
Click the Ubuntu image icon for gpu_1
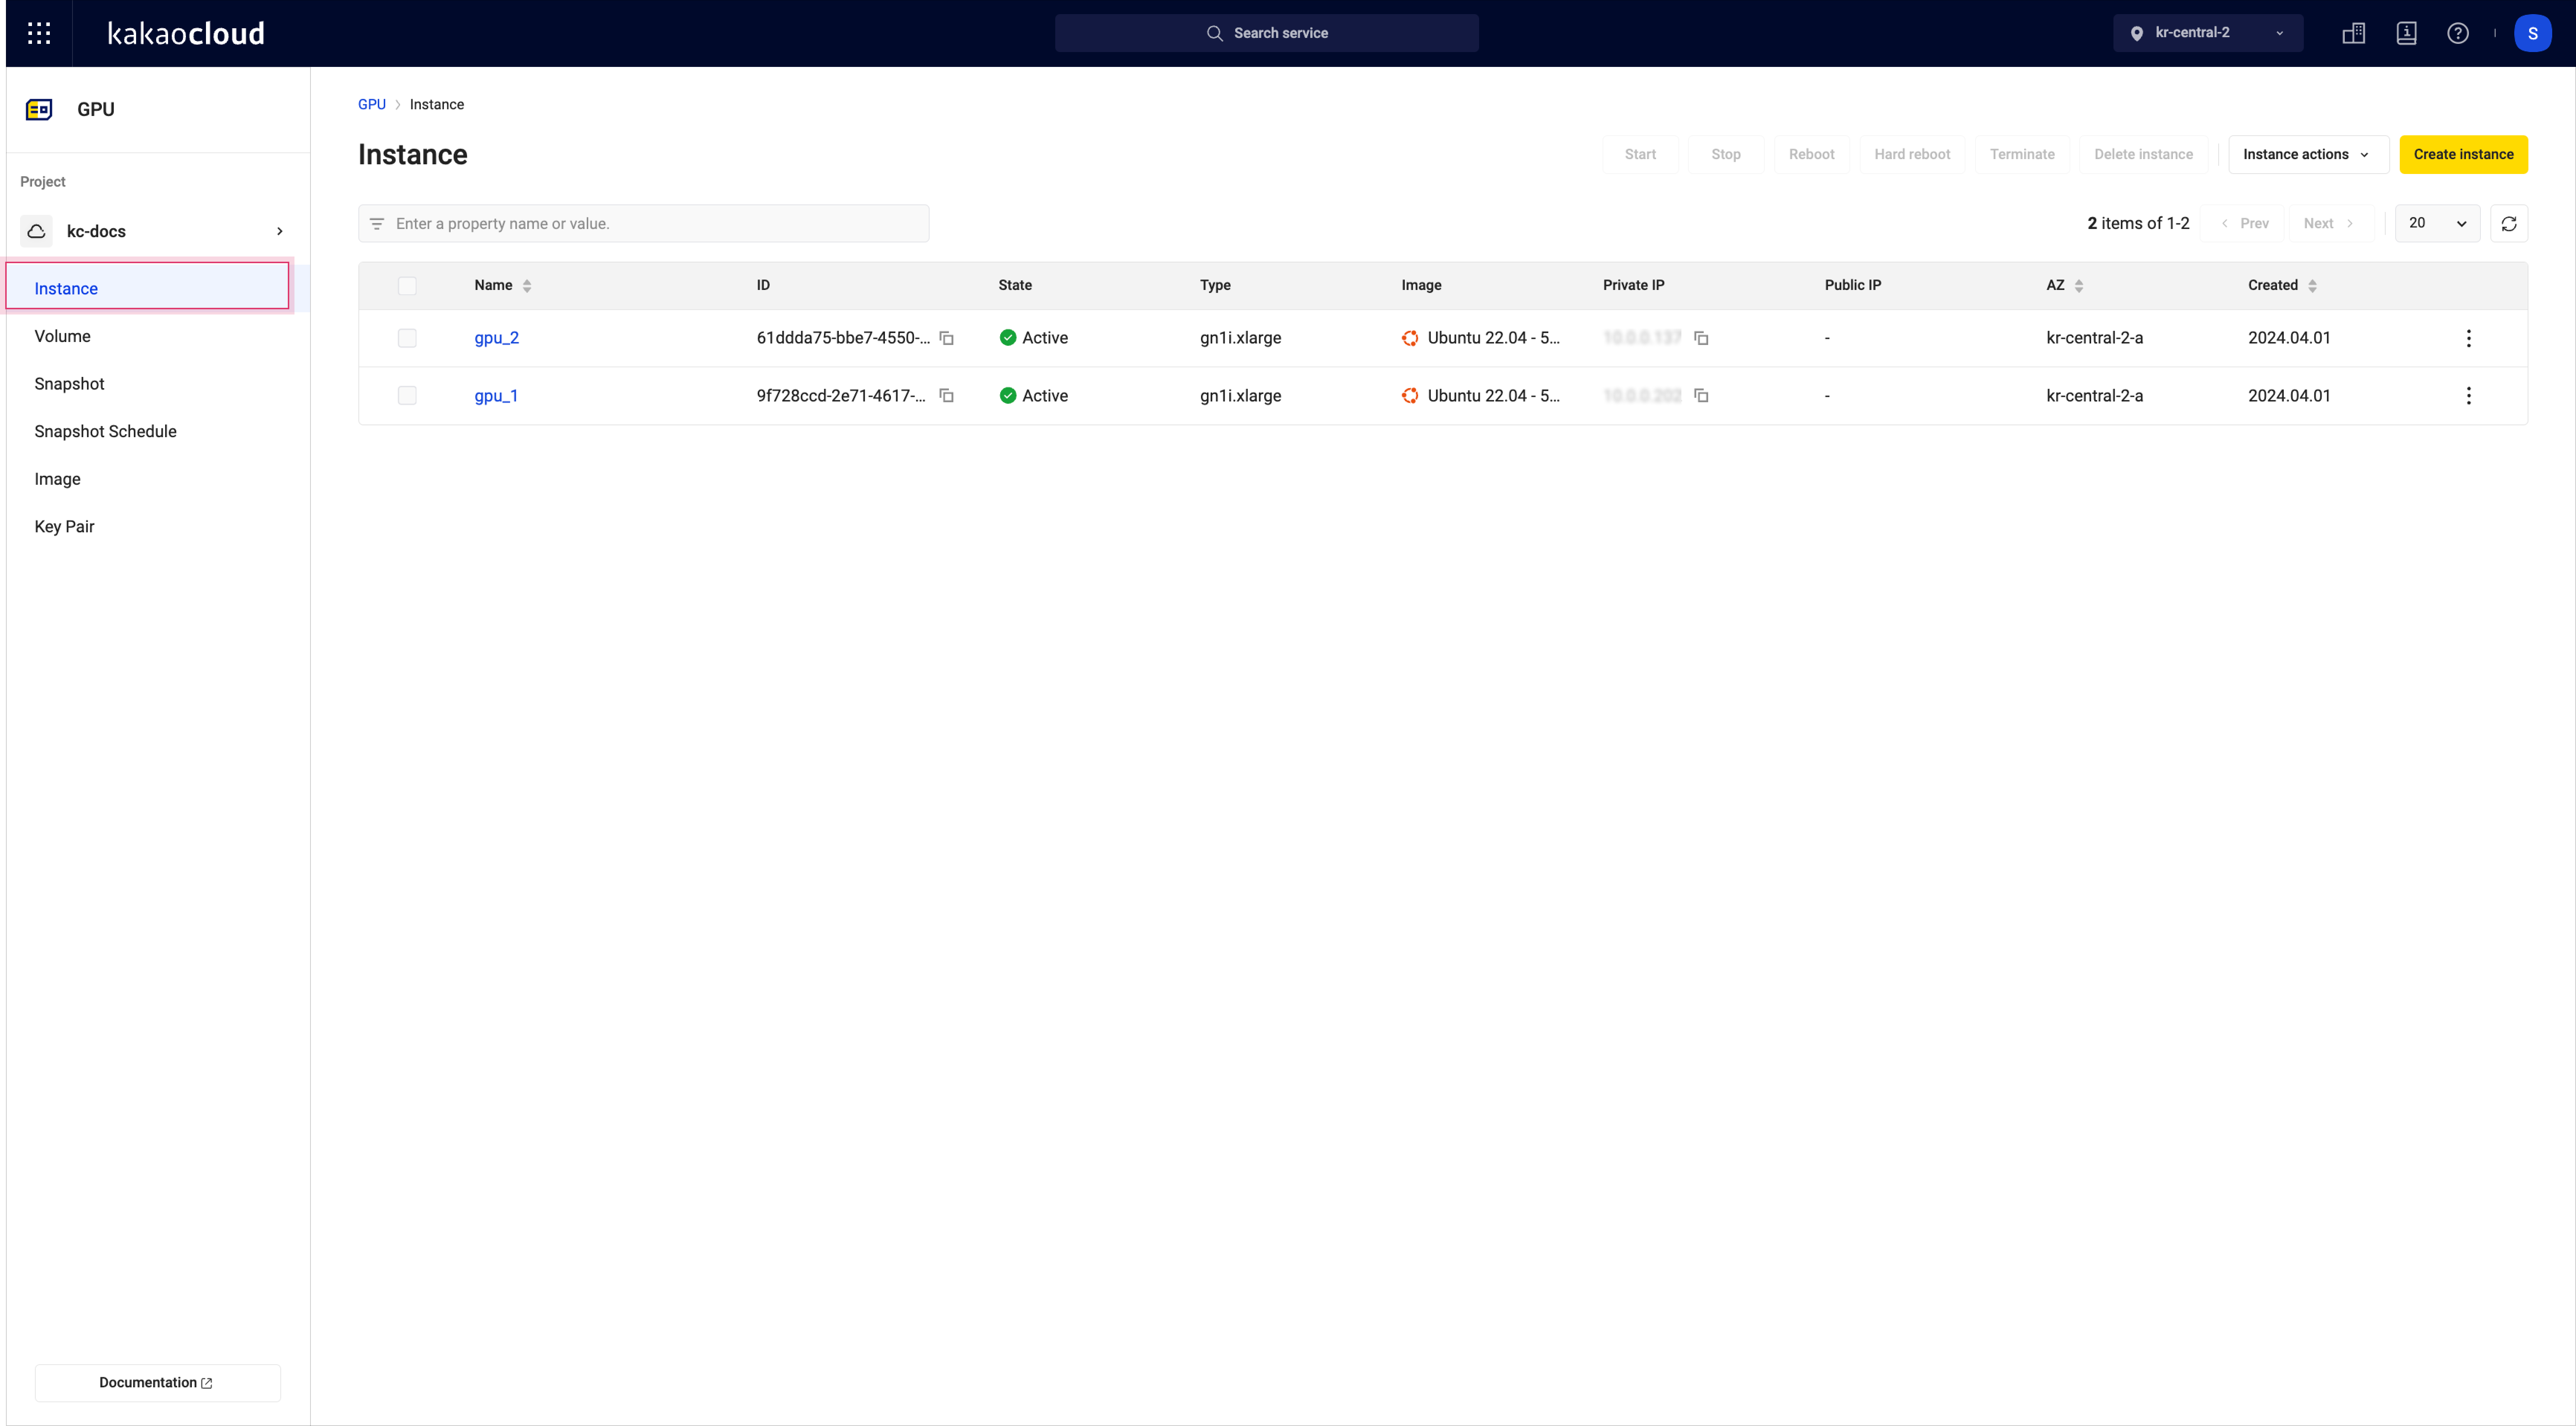pyautogui.click(x=1410, y=396)
